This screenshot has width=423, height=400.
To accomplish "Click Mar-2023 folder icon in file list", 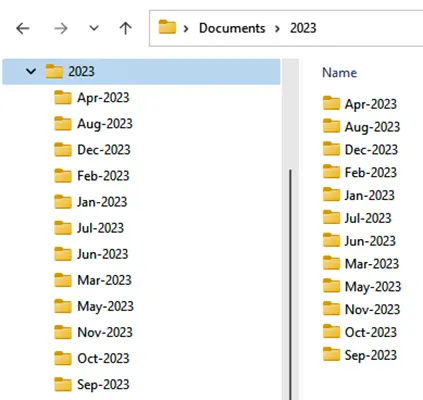I will pyautogui.click(x=331, y=262).
